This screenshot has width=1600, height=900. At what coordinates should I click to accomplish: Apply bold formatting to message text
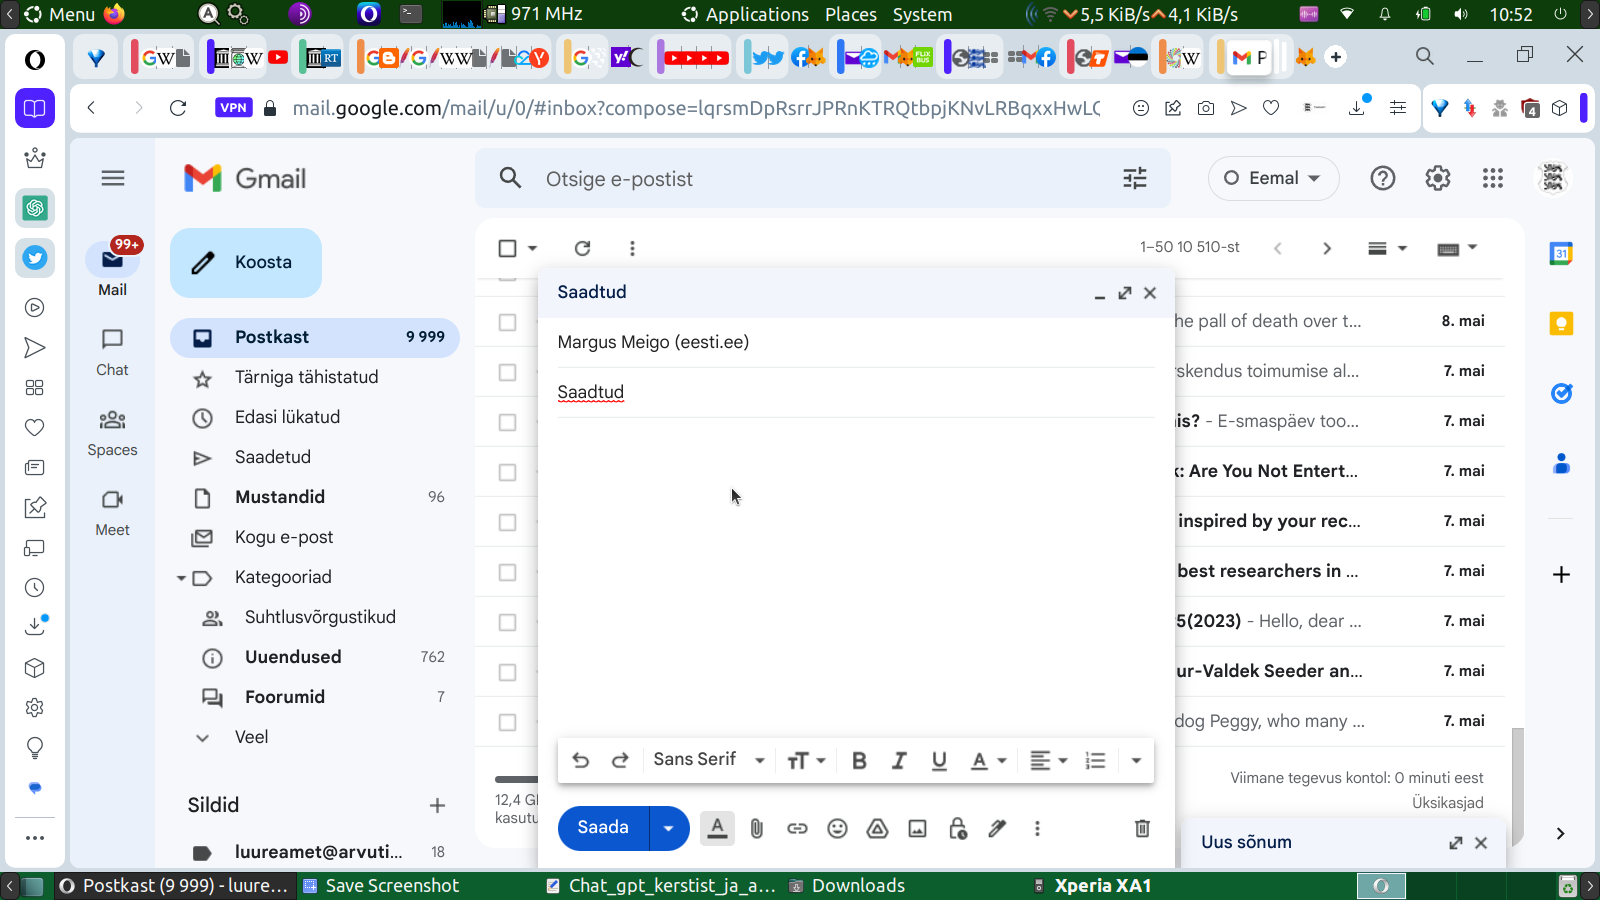pos(859,760)
